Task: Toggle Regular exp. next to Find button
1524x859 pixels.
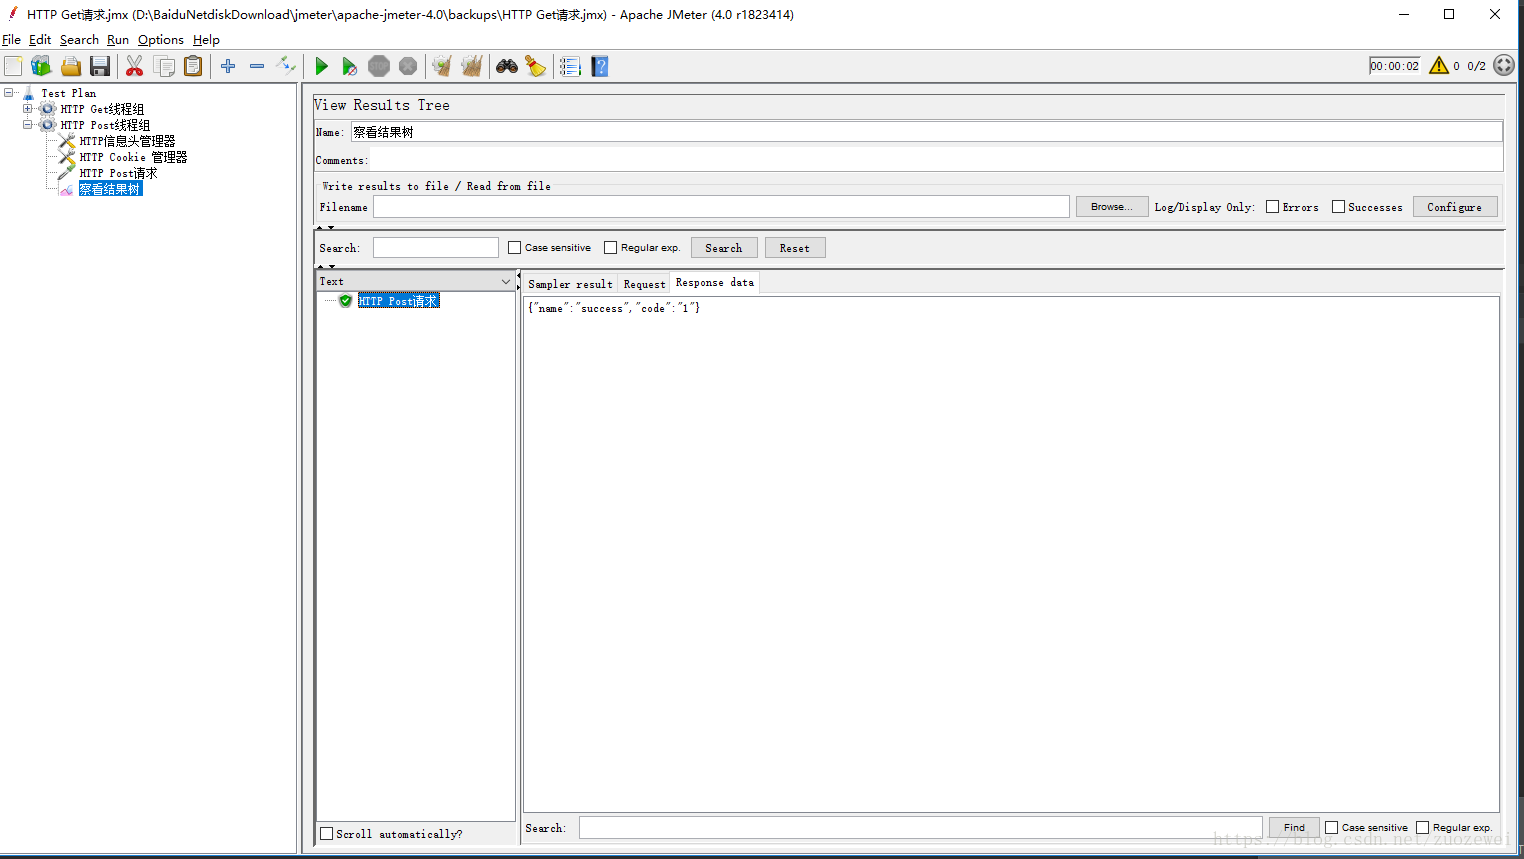Action: 1422,828
